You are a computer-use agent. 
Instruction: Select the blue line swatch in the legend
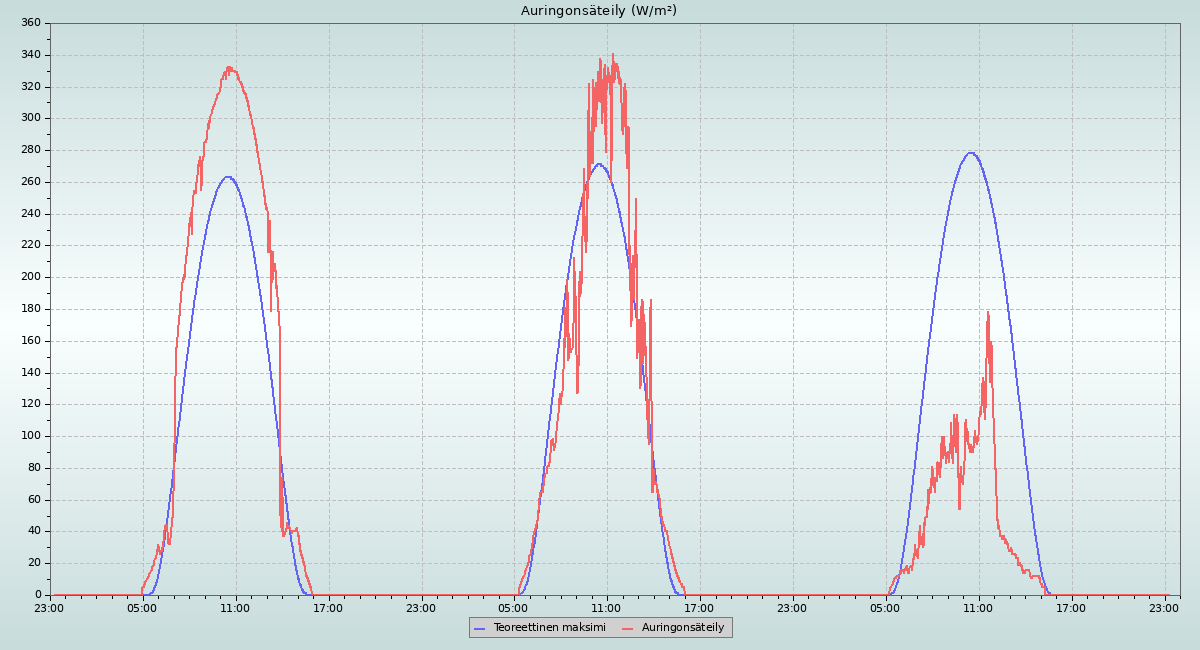[480, 628]
